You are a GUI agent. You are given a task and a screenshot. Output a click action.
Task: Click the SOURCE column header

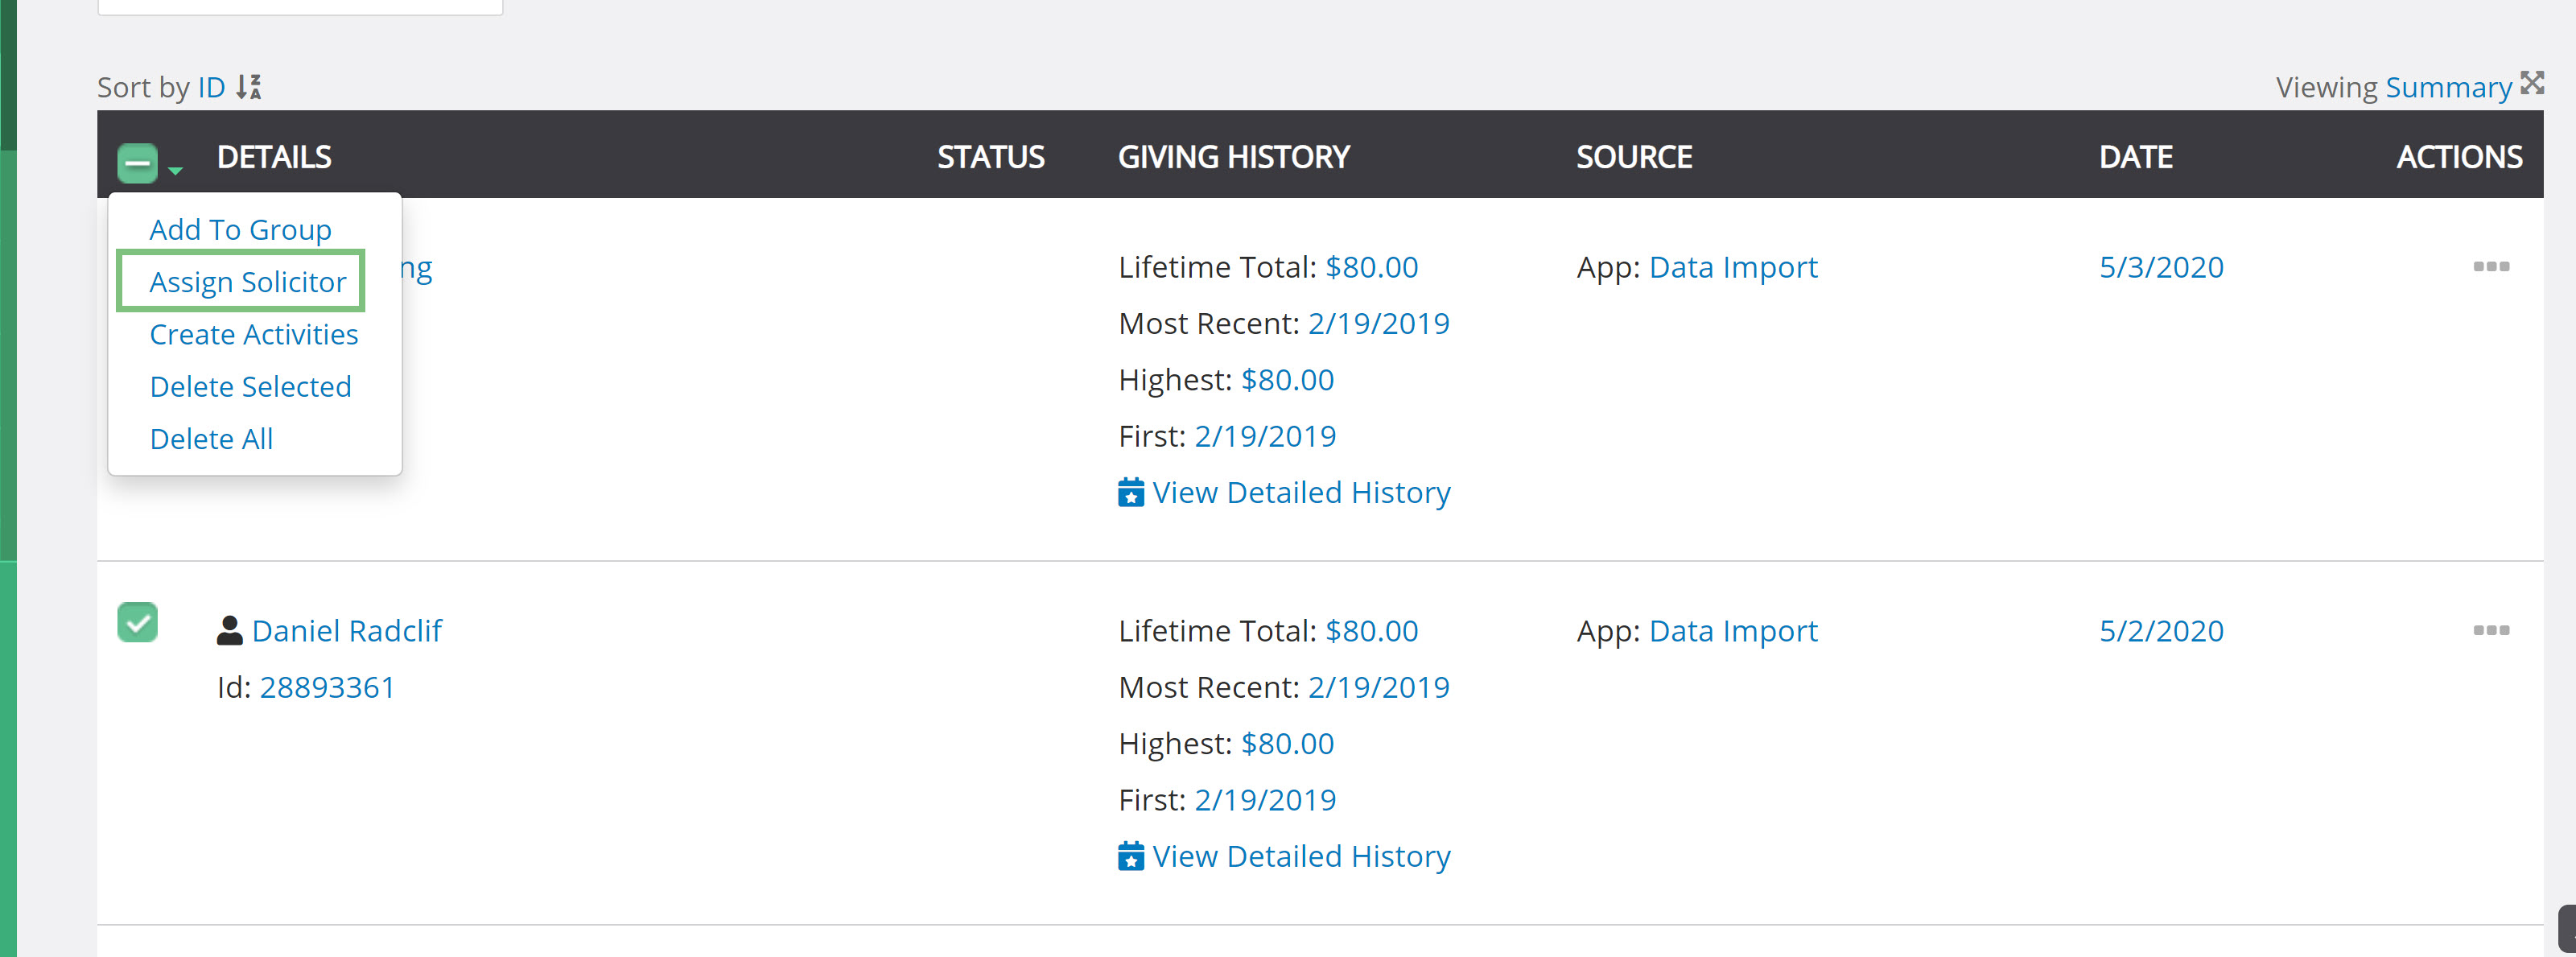(1634, 157)
